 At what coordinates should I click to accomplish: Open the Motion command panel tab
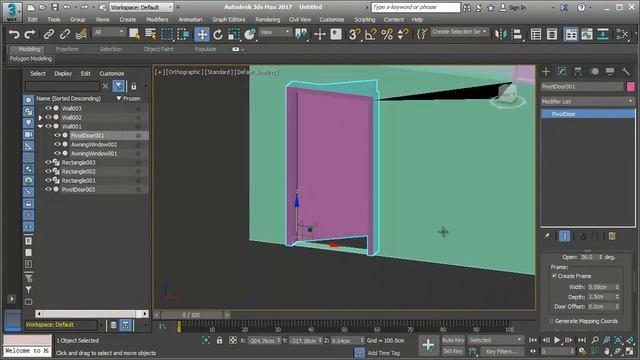594,72
